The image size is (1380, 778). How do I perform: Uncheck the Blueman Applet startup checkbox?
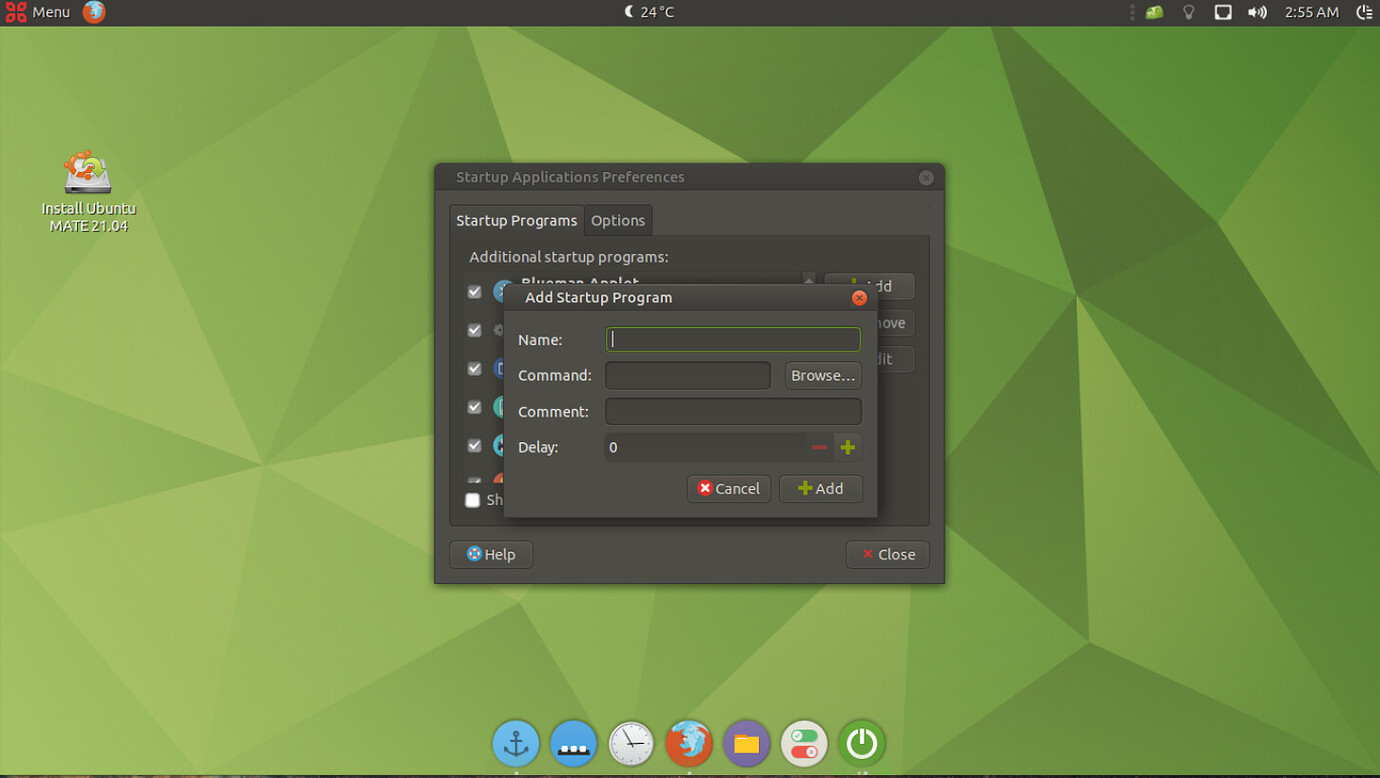(x=475, y=292)
